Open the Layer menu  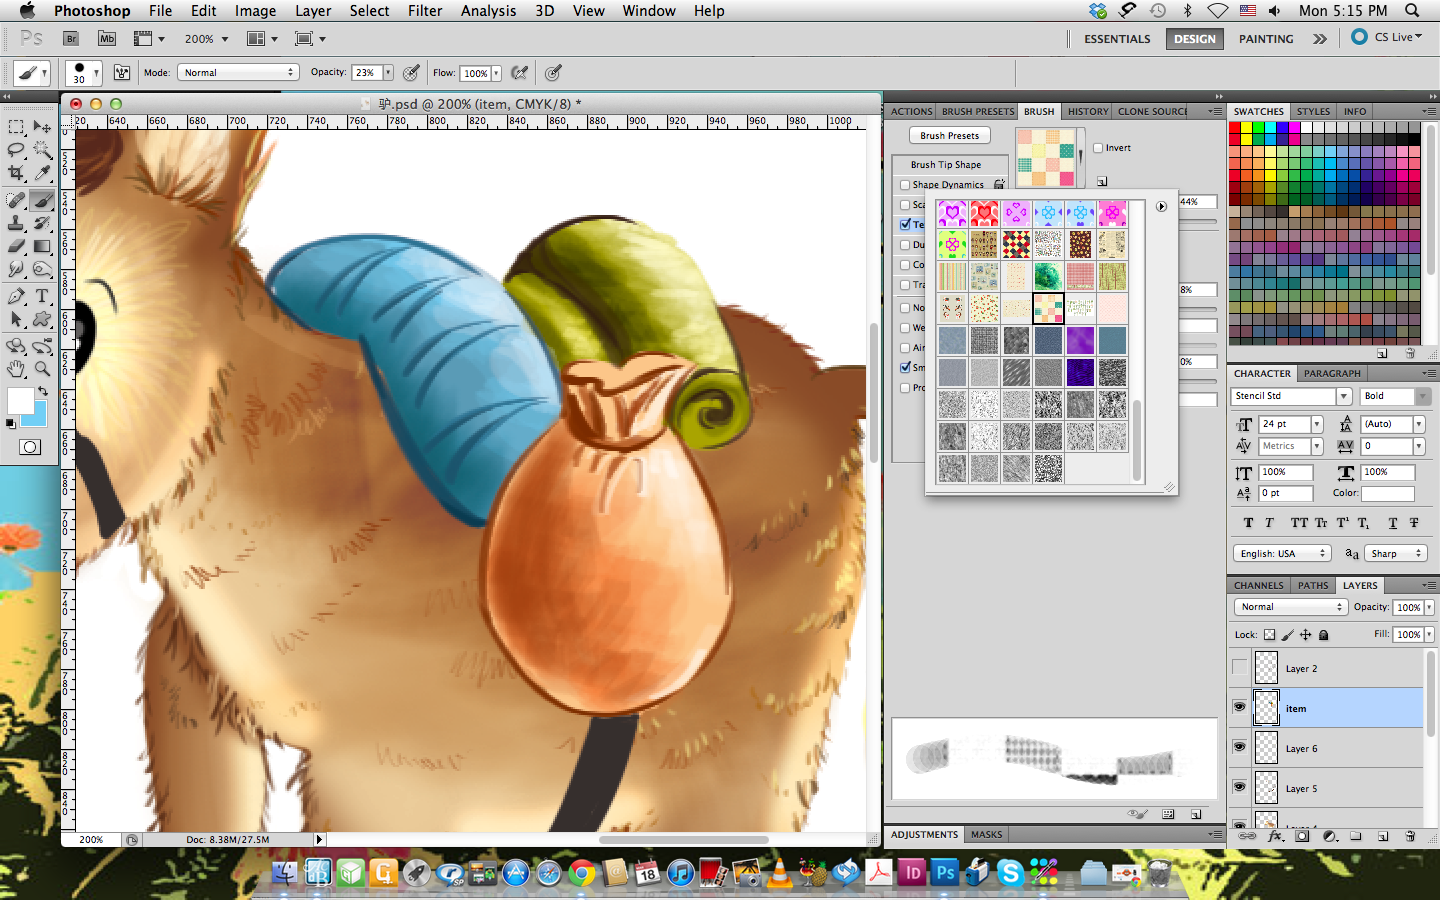(x=313, y=11)
